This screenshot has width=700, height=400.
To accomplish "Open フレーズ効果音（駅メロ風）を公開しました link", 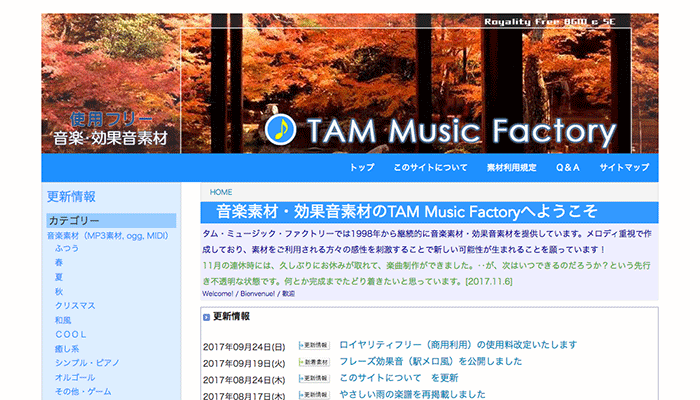I will [x=430, y=361].
